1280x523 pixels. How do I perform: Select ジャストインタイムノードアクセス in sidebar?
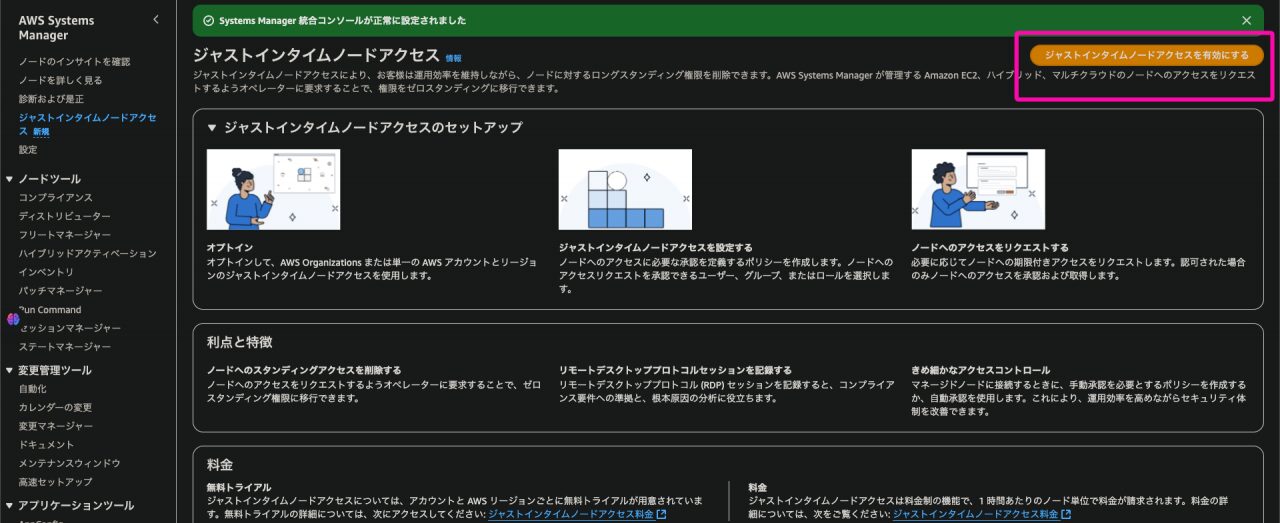click(87, 124)
